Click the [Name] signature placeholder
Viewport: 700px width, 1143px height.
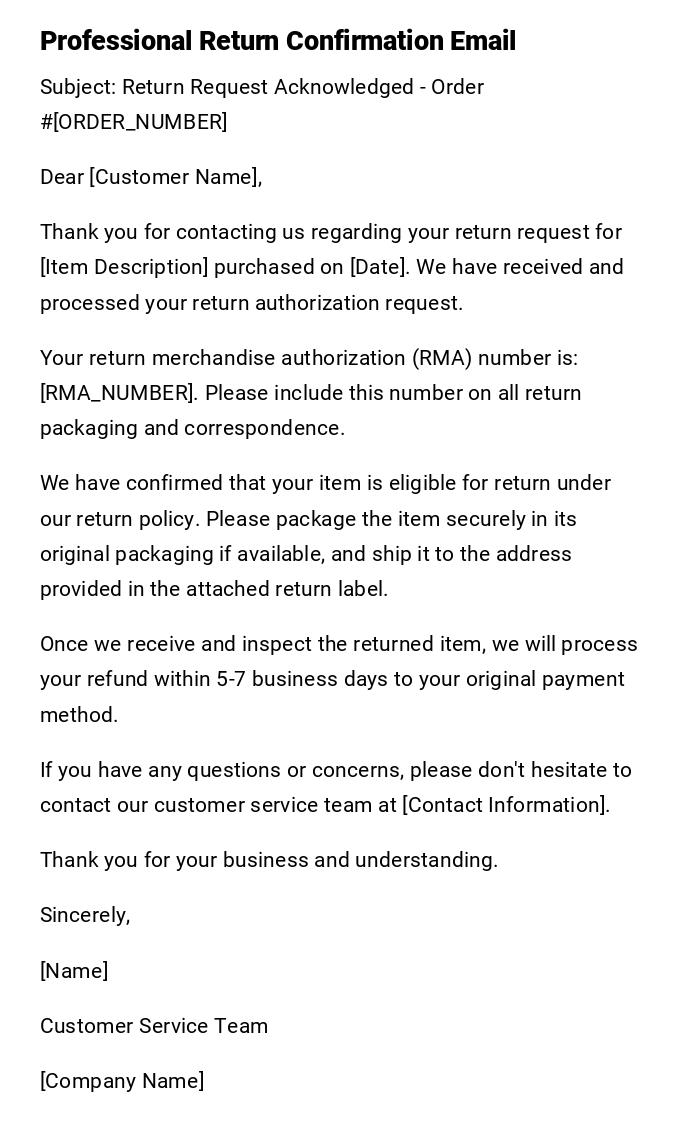pyautogui.click(x=74, y=971)
